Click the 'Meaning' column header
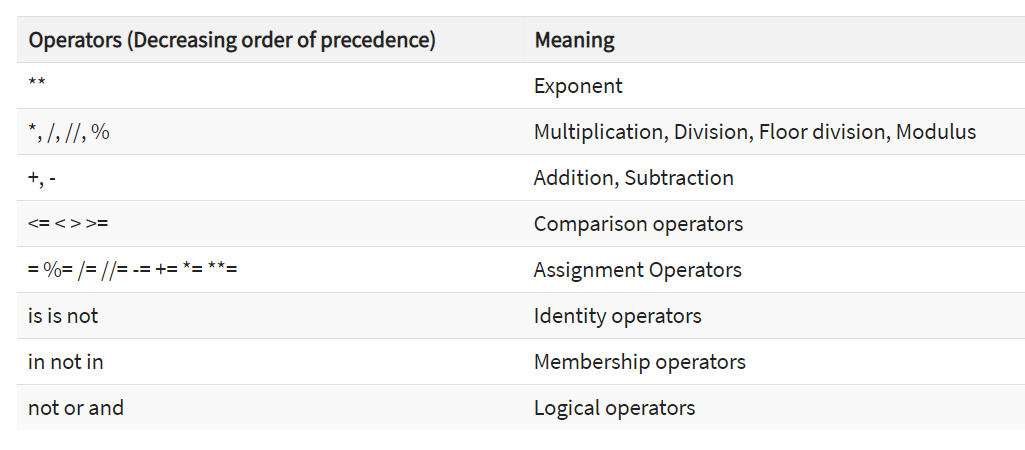The image size is (1025, 450). tap(574, 41)
